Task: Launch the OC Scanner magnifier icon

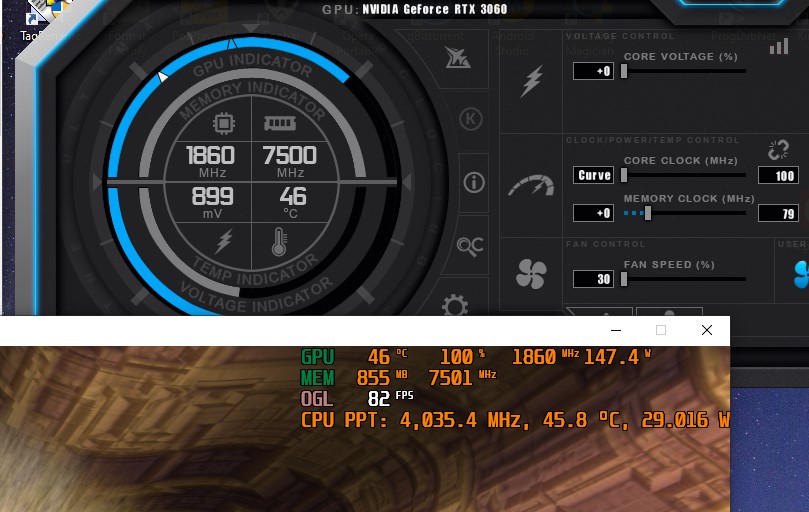Action: coord(470,246)
